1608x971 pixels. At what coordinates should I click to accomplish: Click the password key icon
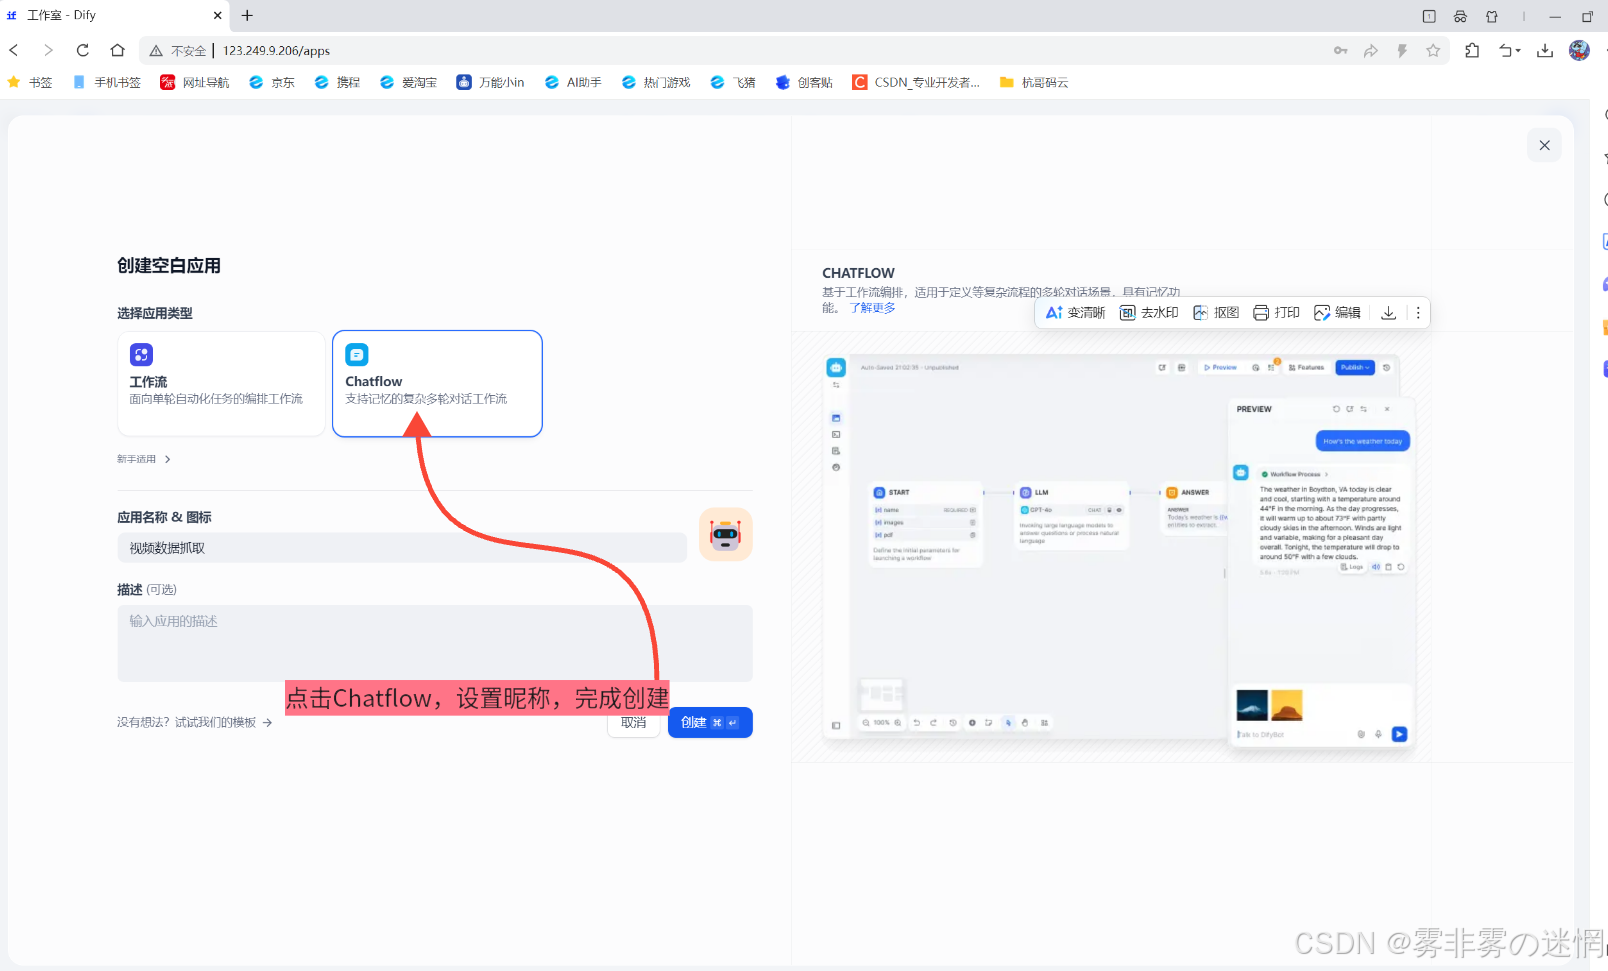tap(1340, 50)
